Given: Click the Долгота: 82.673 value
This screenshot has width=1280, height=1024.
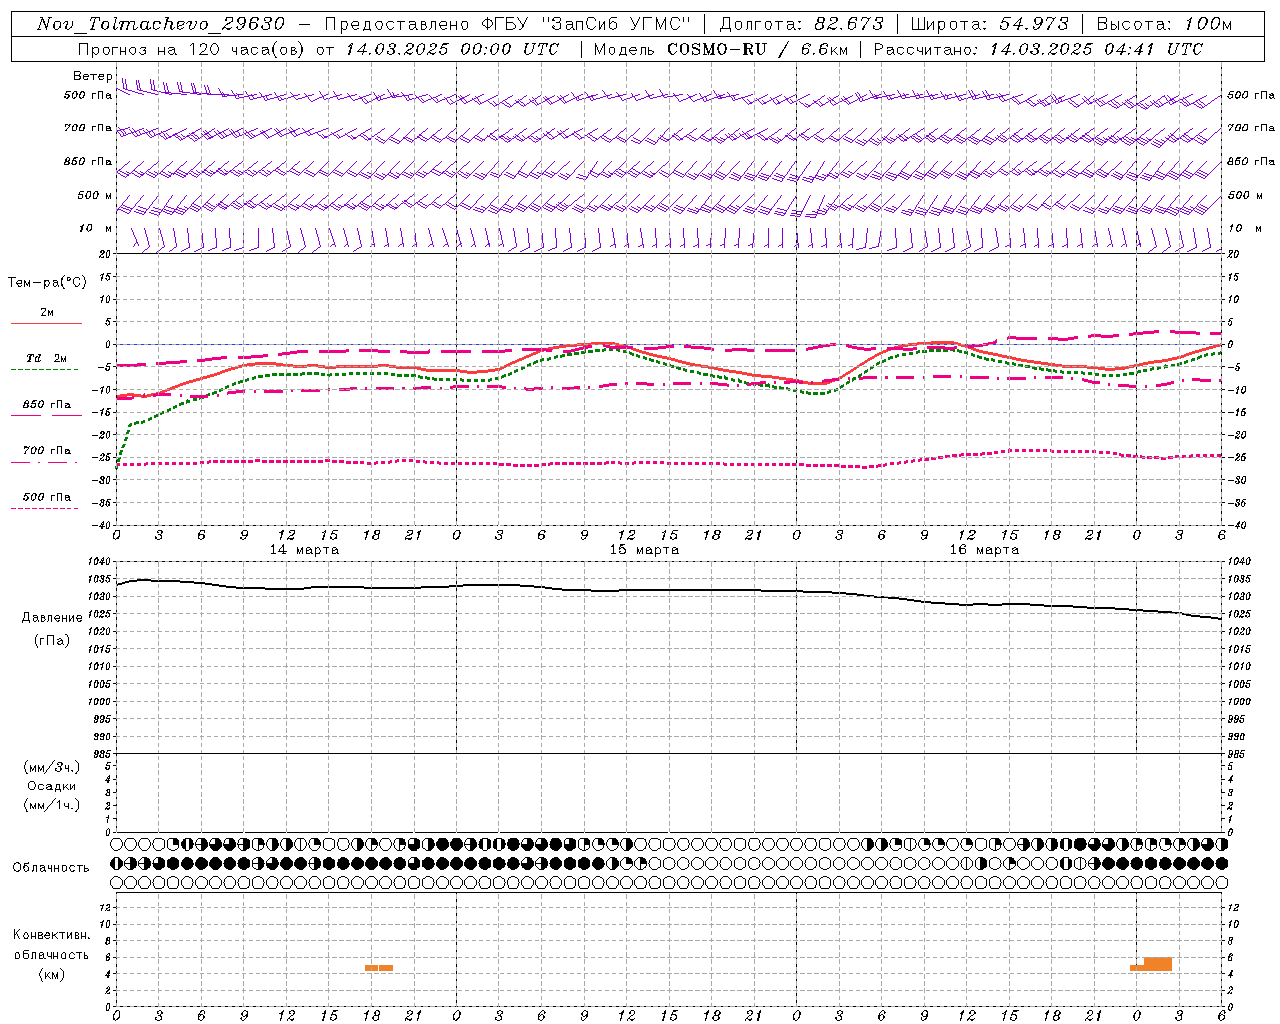Looking at the screenshot, I should click(802, 24).
